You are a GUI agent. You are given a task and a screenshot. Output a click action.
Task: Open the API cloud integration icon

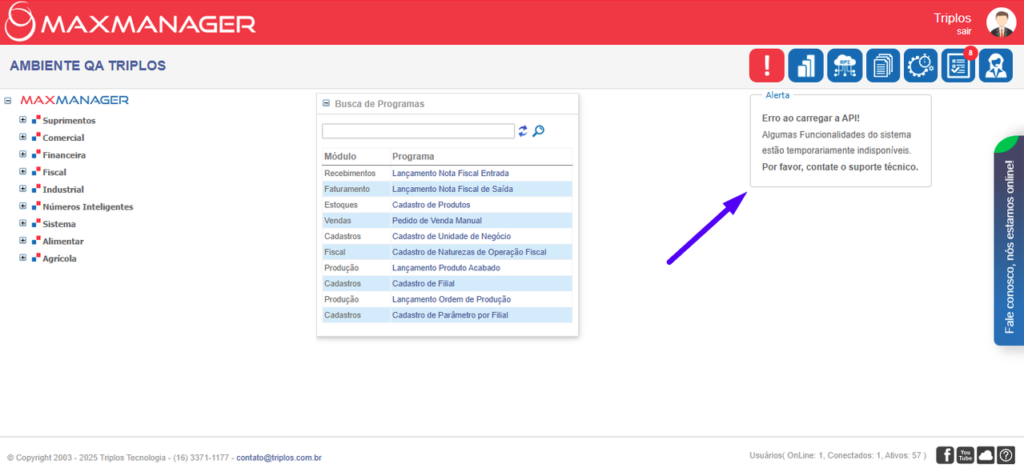tap(845, 65)
